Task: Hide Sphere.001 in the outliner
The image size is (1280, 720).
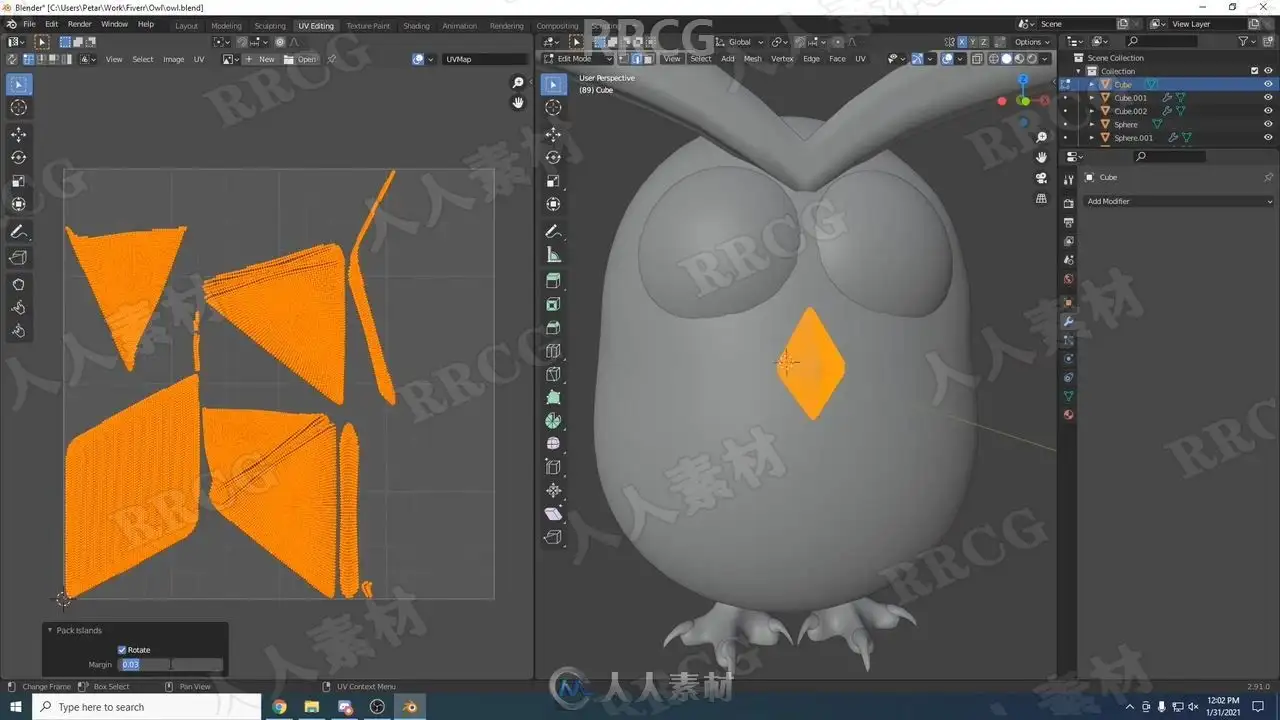Action: (1269, 138)
